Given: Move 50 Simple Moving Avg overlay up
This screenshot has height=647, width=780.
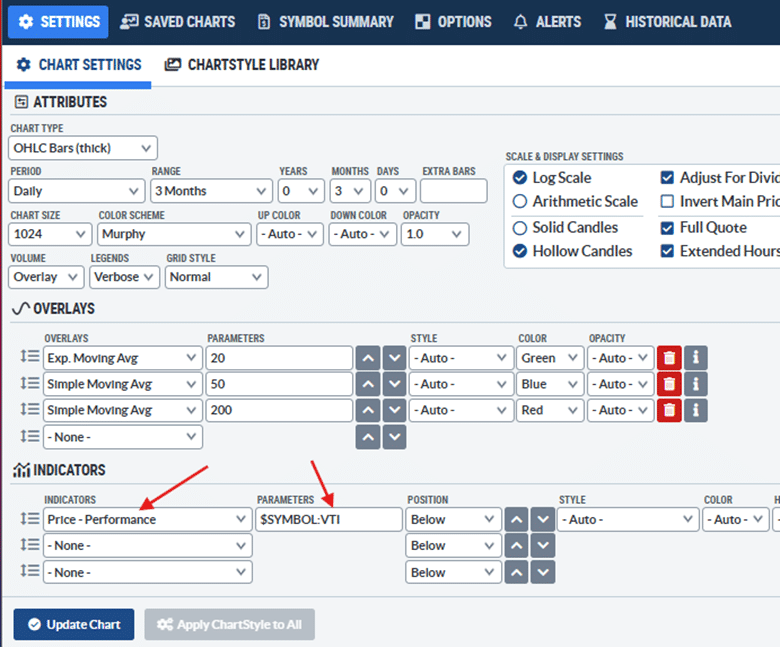Looking at the screenshot, I should (x=369, y=384).
